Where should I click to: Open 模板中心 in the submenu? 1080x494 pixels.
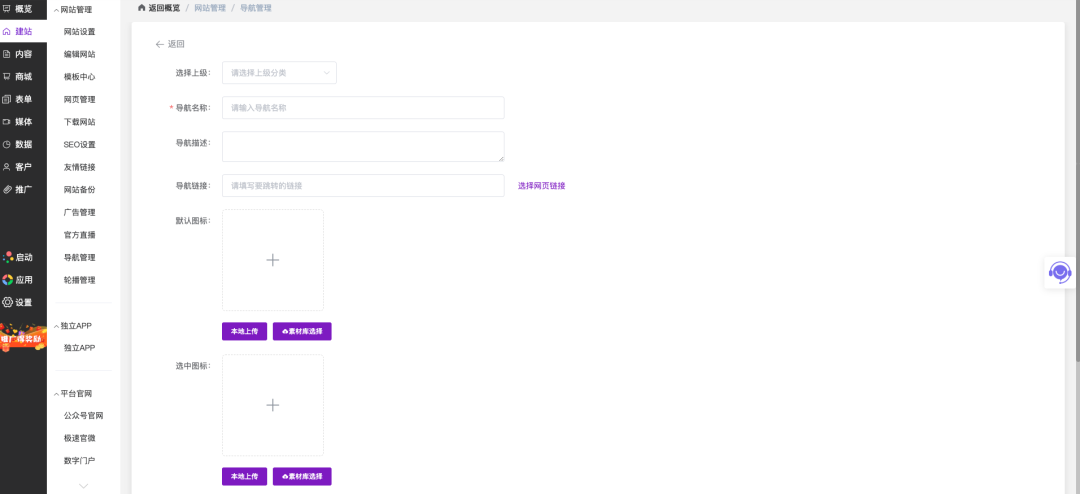79,76
